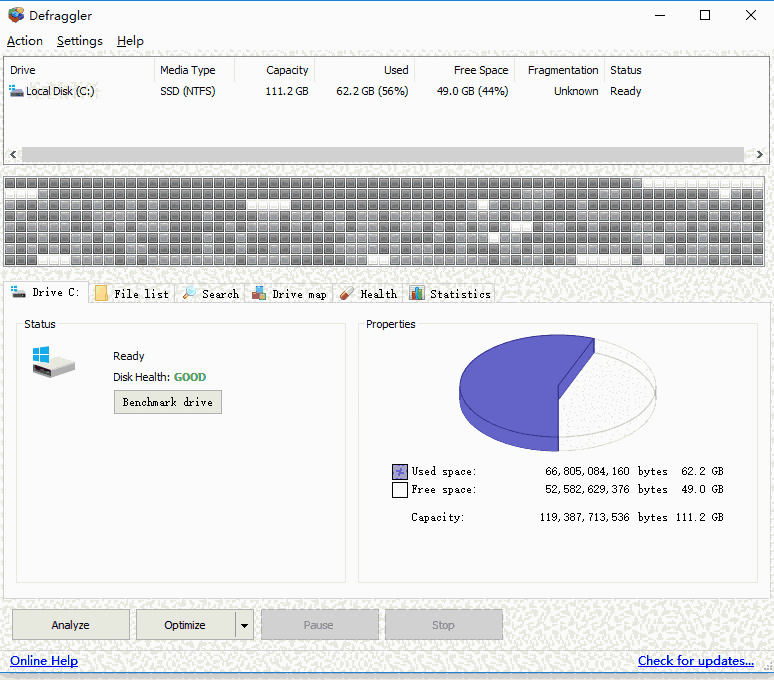Click the Drive map tab icon
This screenshot has height=680, width=774.
(258, 294)
